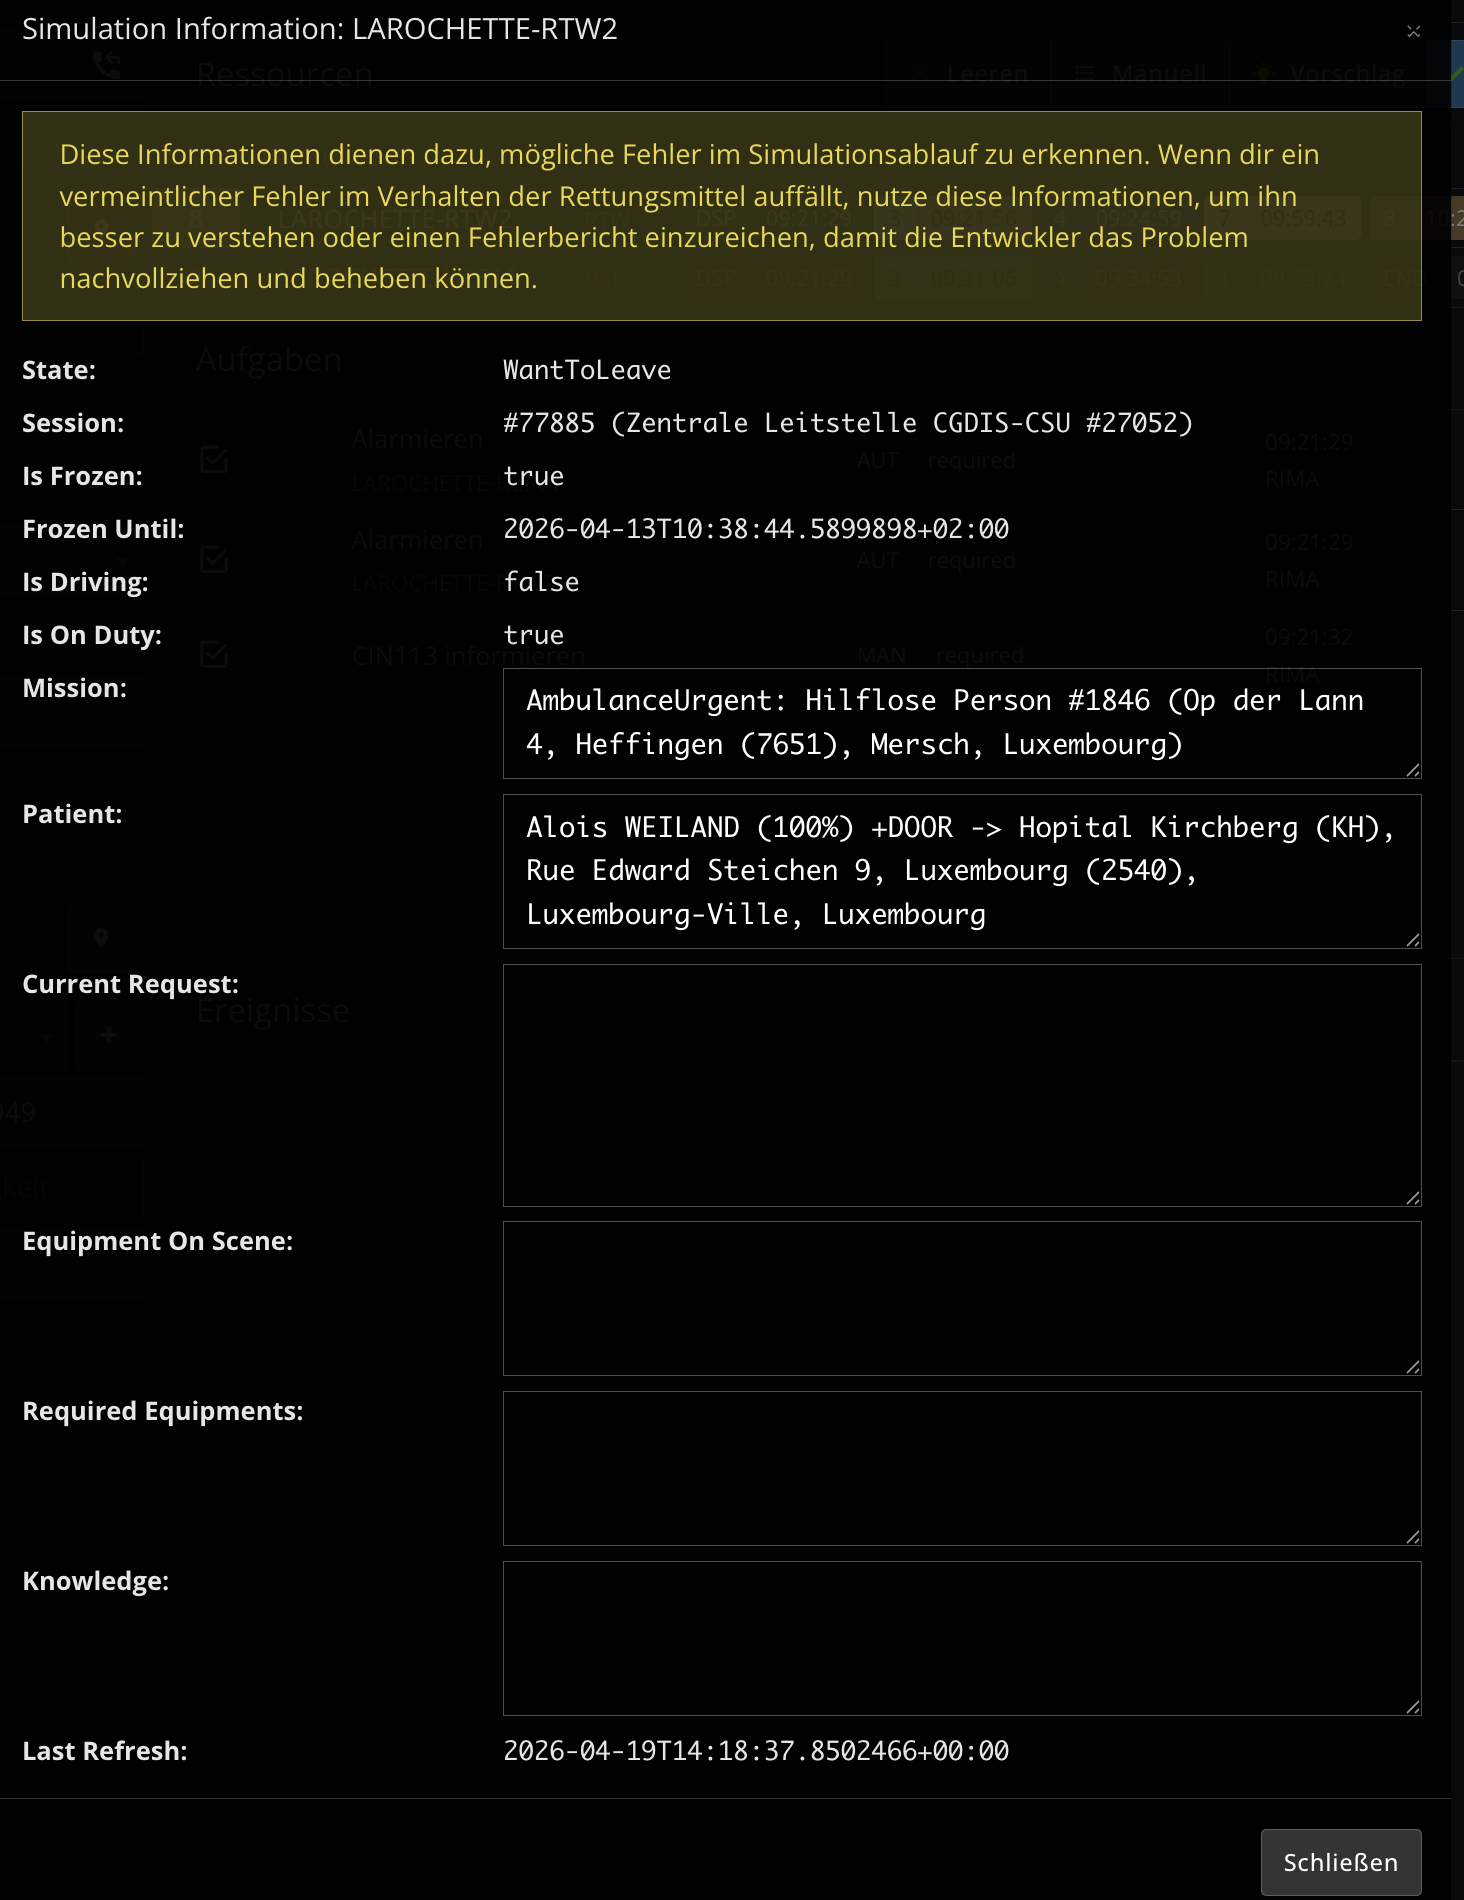
Task: Click the Last Refresh timestamp
Action: 756,1751
